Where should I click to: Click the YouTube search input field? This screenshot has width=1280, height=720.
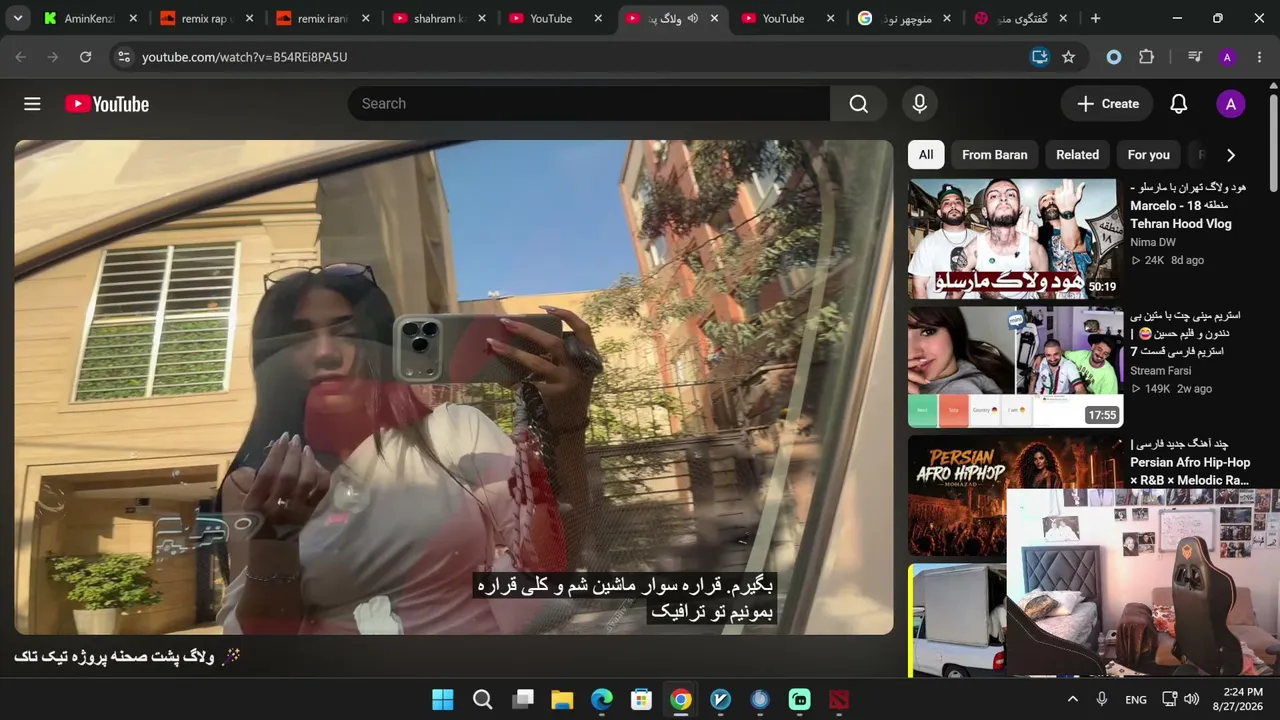tap(589, 104)
